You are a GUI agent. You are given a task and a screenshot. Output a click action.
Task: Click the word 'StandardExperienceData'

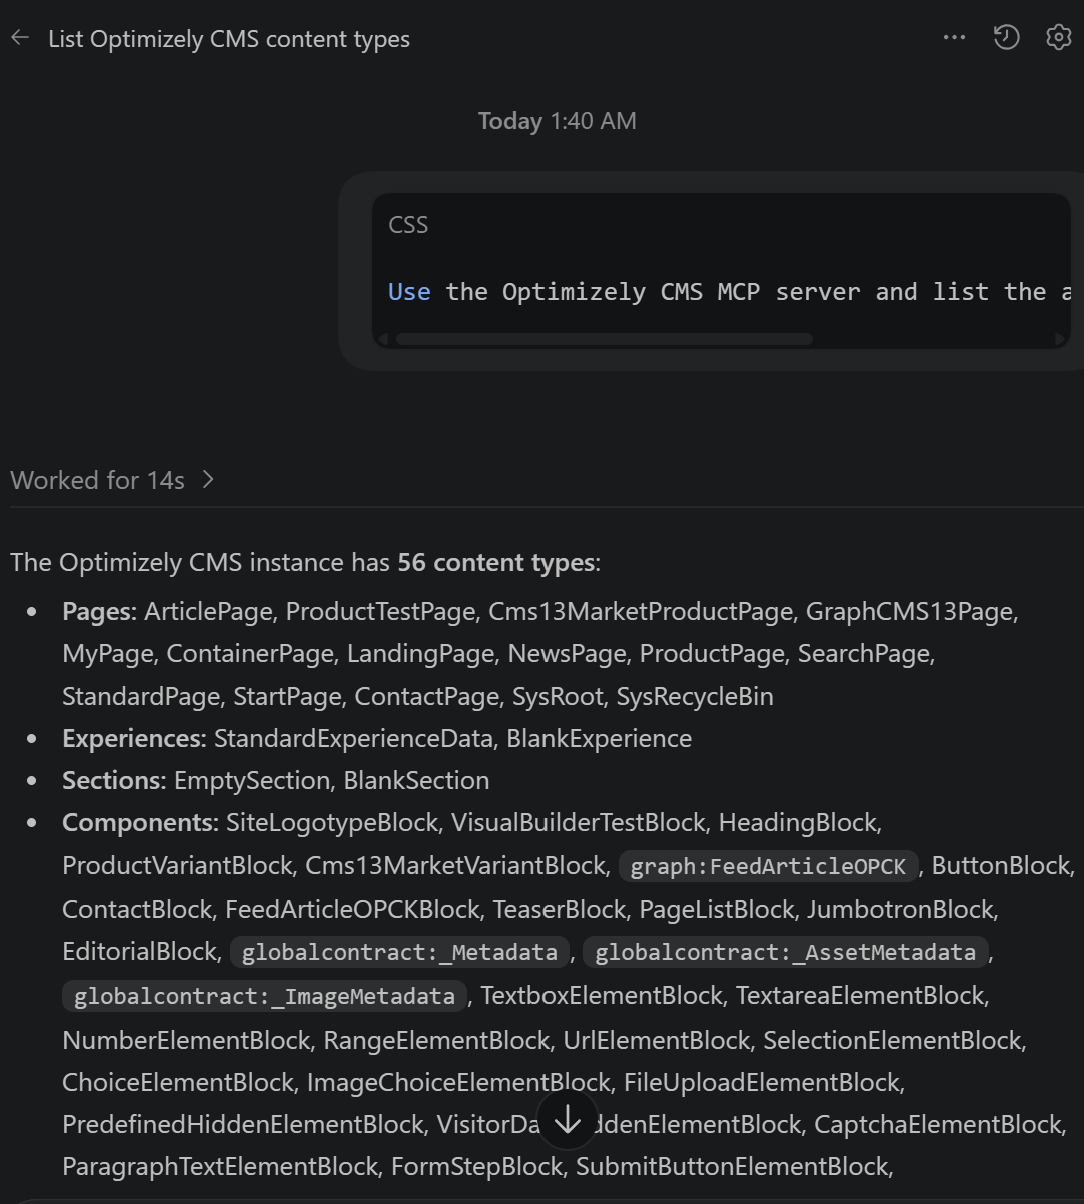[354, 738]
